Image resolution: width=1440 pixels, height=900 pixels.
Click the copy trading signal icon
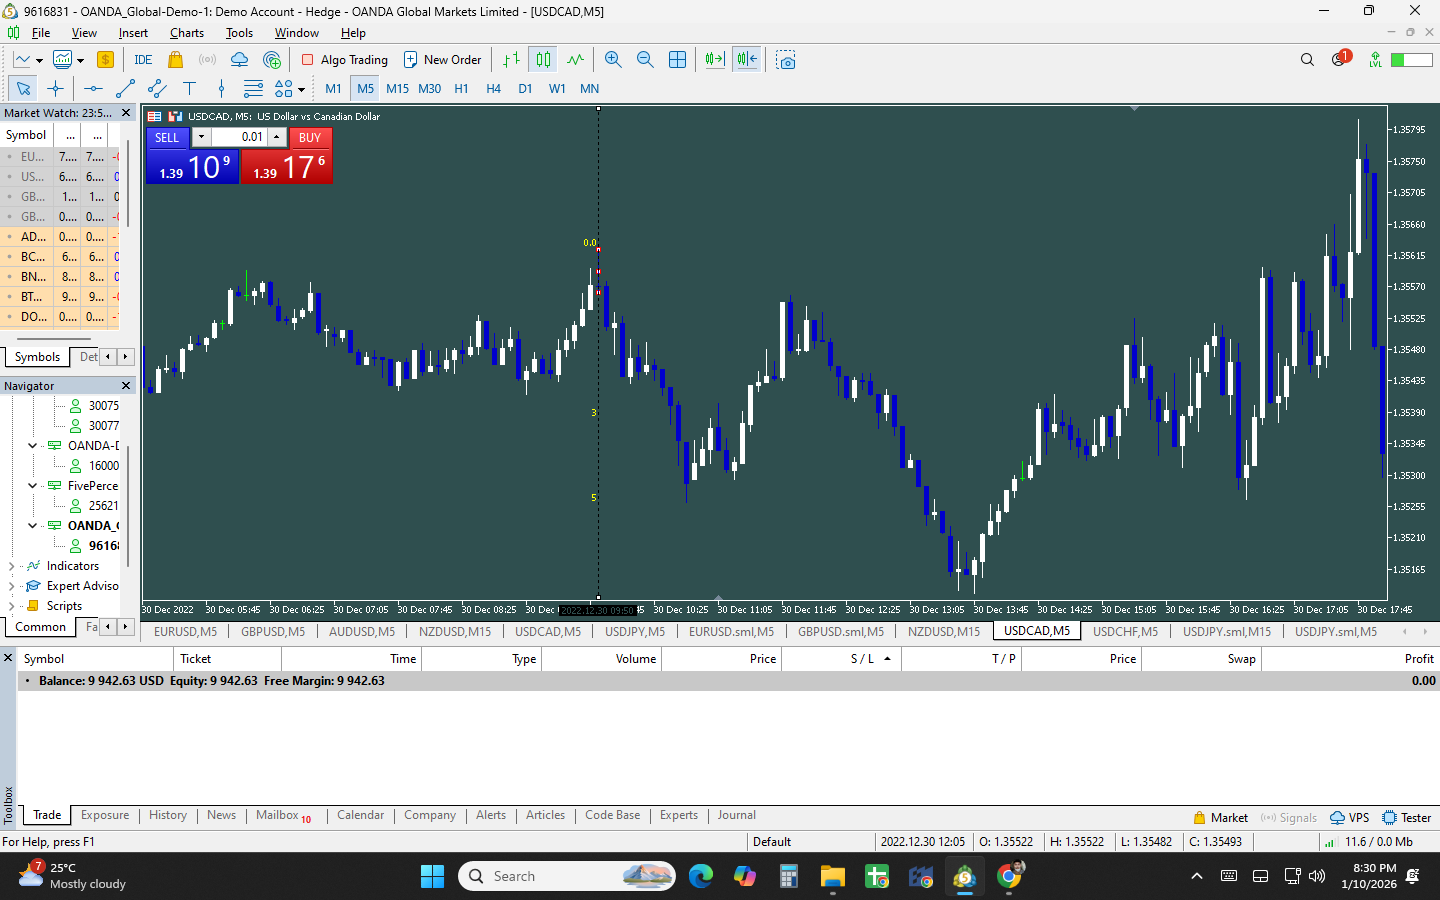(272, 60)
